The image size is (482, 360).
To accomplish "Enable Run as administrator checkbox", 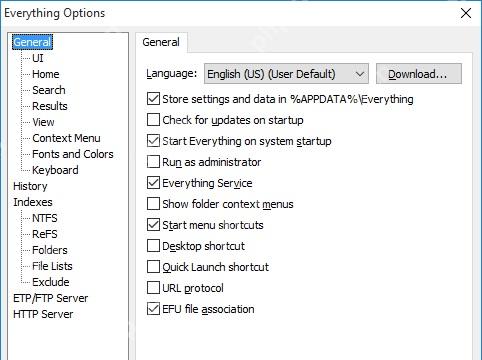I will point(153,162).
